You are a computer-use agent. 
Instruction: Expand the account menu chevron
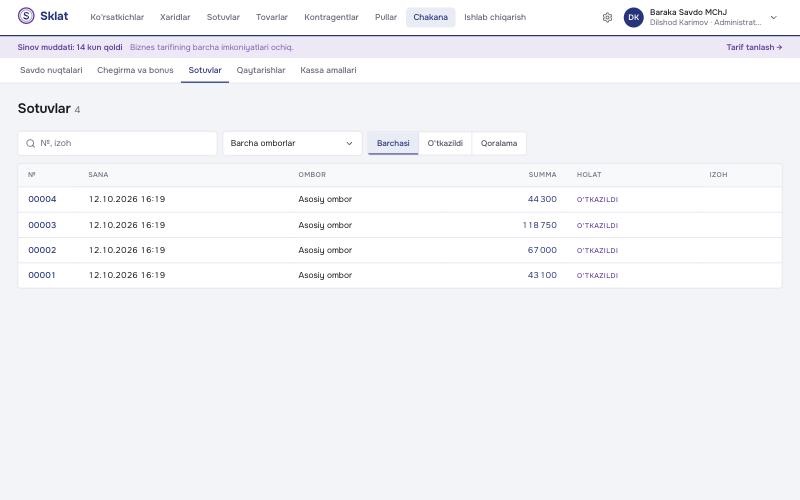point(773,17)
